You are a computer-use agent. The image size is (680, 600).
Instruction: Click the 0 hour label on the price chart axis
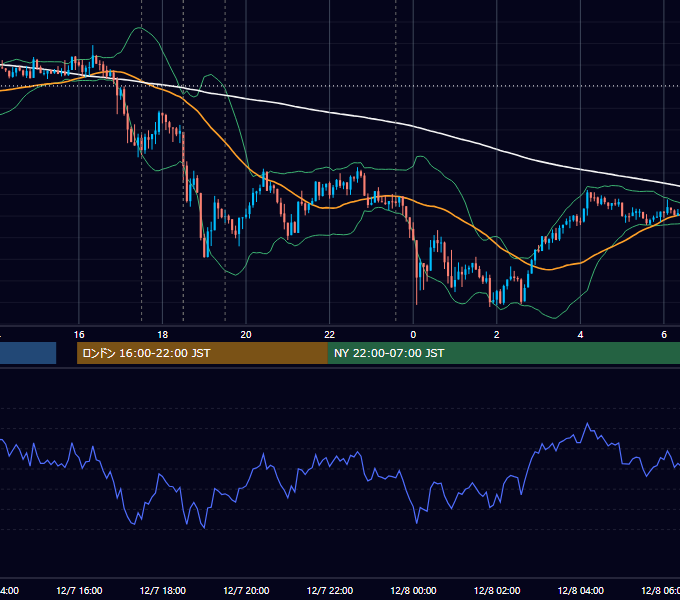(413, 335)
